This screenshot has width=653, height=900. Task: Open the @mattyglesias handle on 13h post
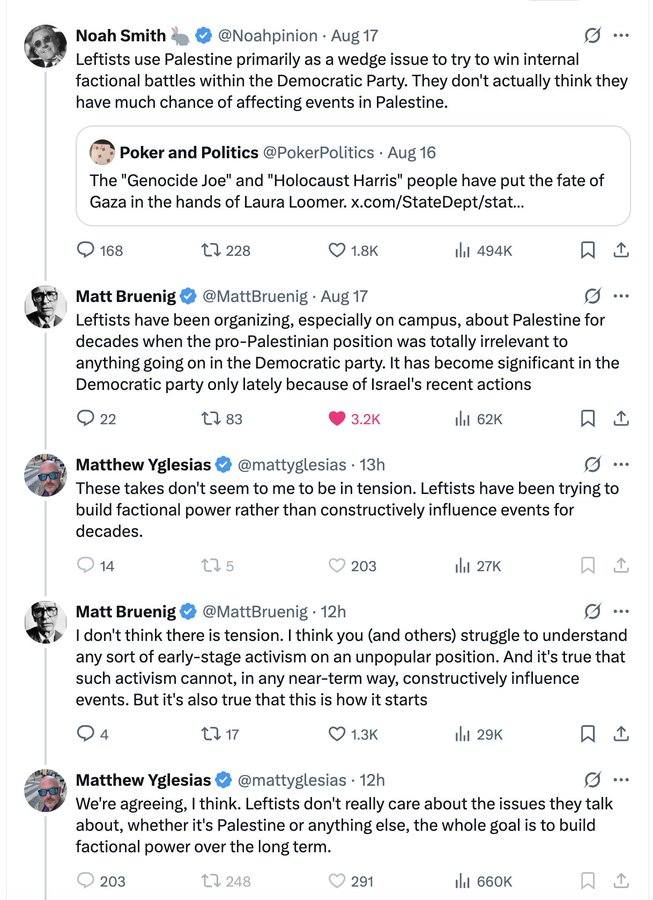pos(291,464)
